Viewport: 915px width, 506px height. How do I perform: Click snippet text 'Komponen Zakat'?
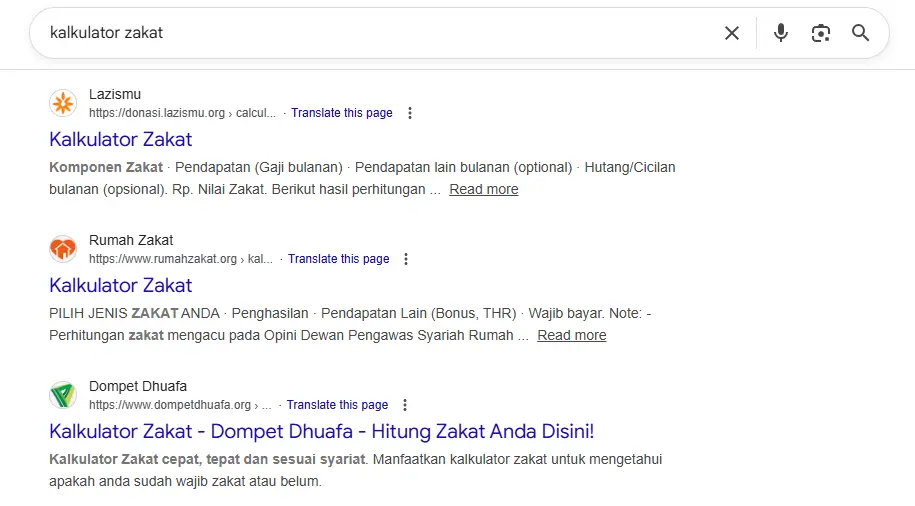coord(106,167)
